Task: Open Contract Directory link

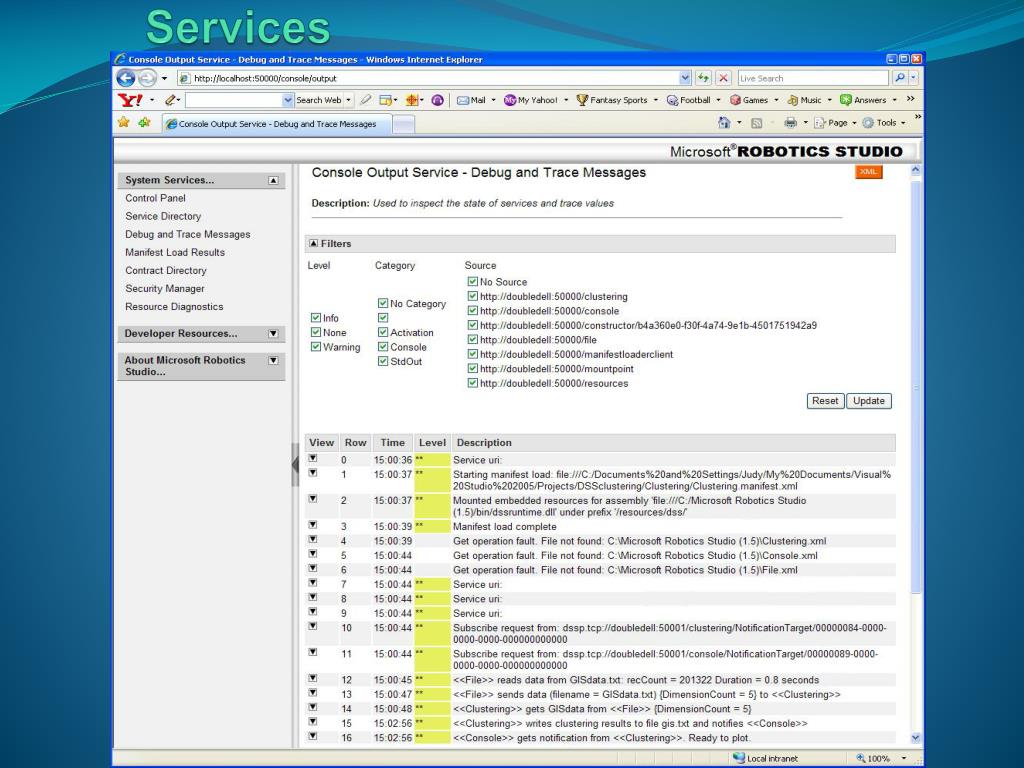Action: click(166, 270)
